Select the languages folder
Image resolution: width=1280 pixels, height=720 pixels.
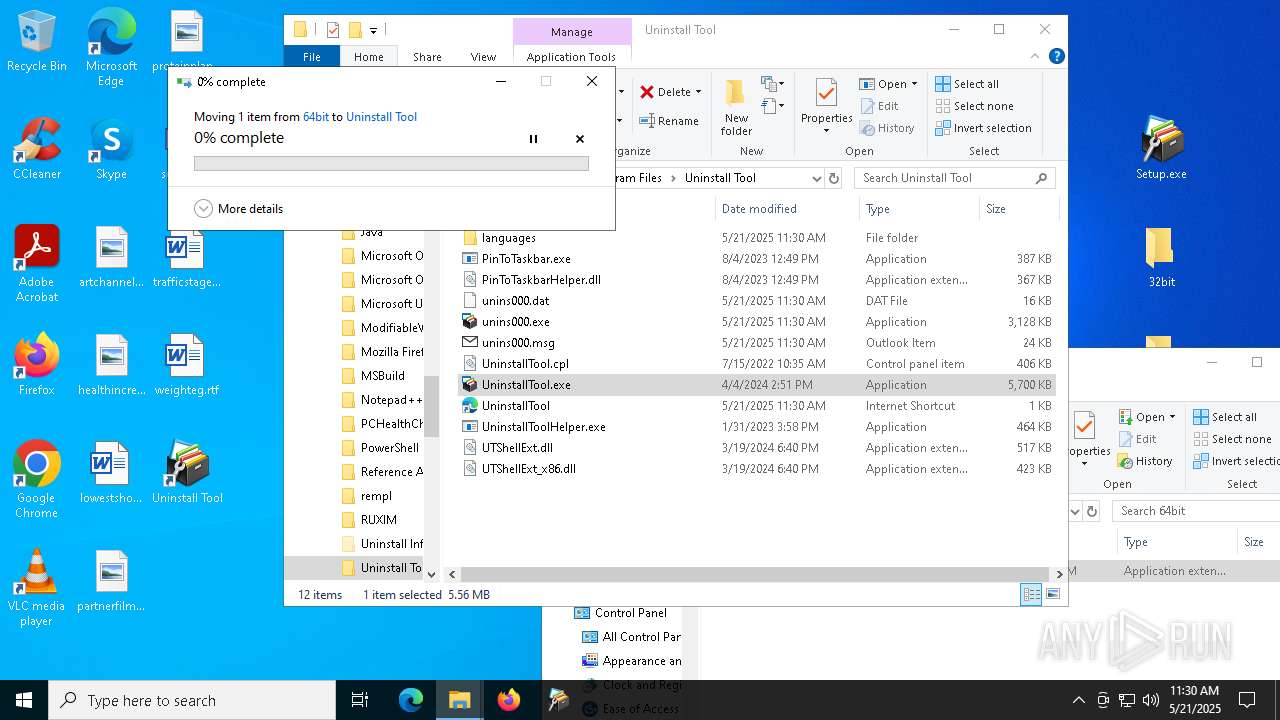(508, 238)
